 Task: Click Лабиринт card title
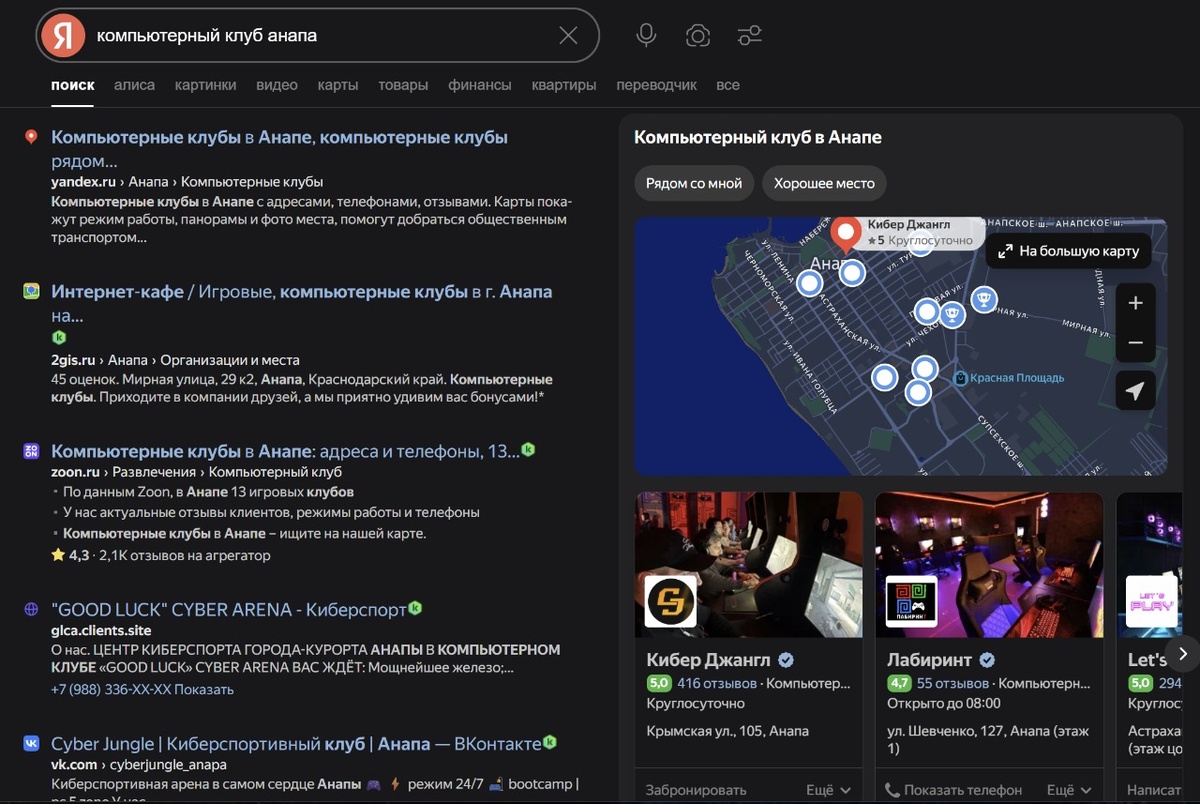(929, 660)
